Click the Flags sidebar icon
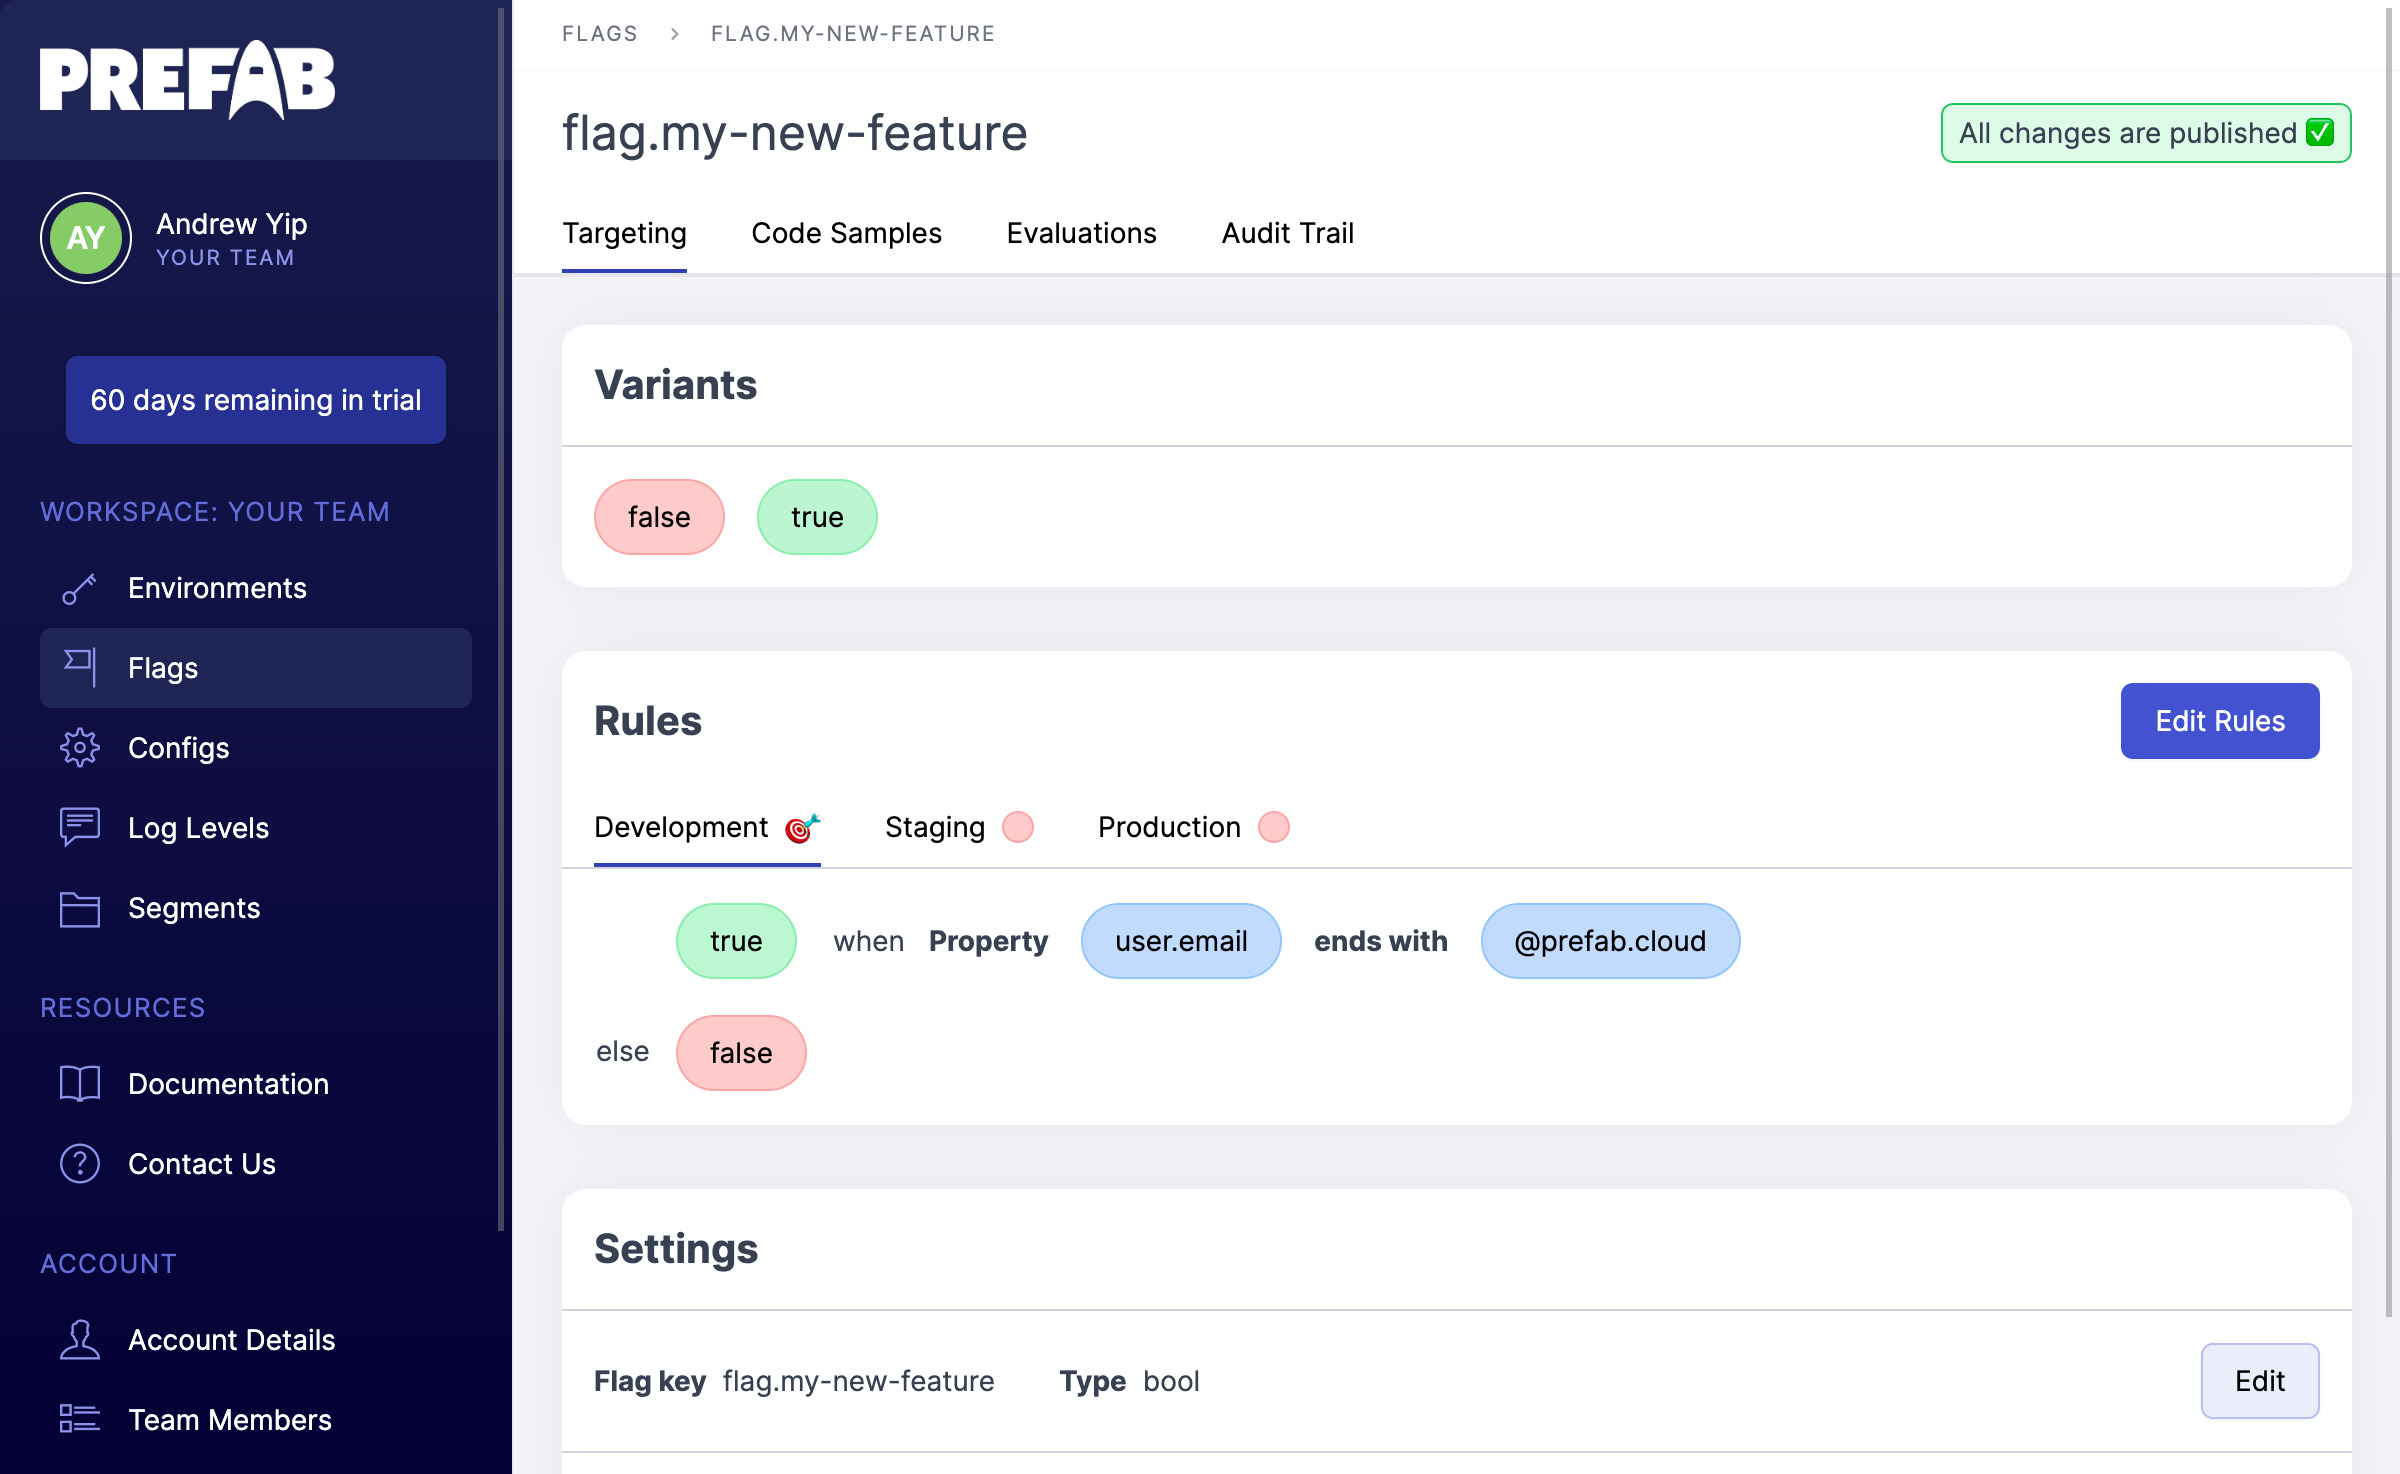This screenshot has width=2400, height=1474. coord(81,667)
